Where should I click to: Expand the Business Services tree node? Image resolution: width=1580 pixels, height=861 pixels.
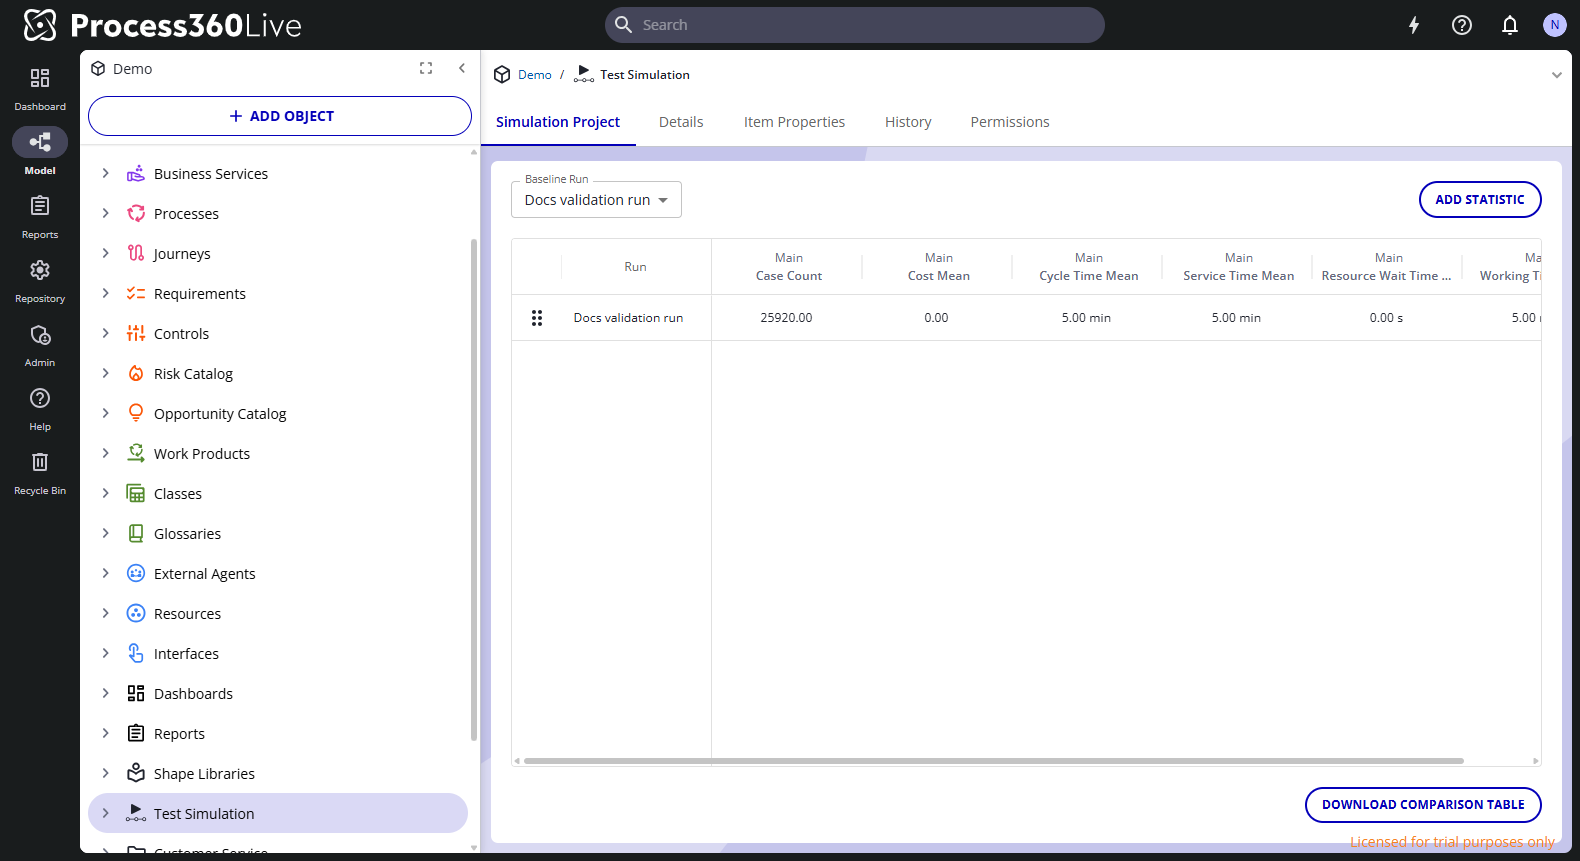pyautogui.click(x=105, y=174)
